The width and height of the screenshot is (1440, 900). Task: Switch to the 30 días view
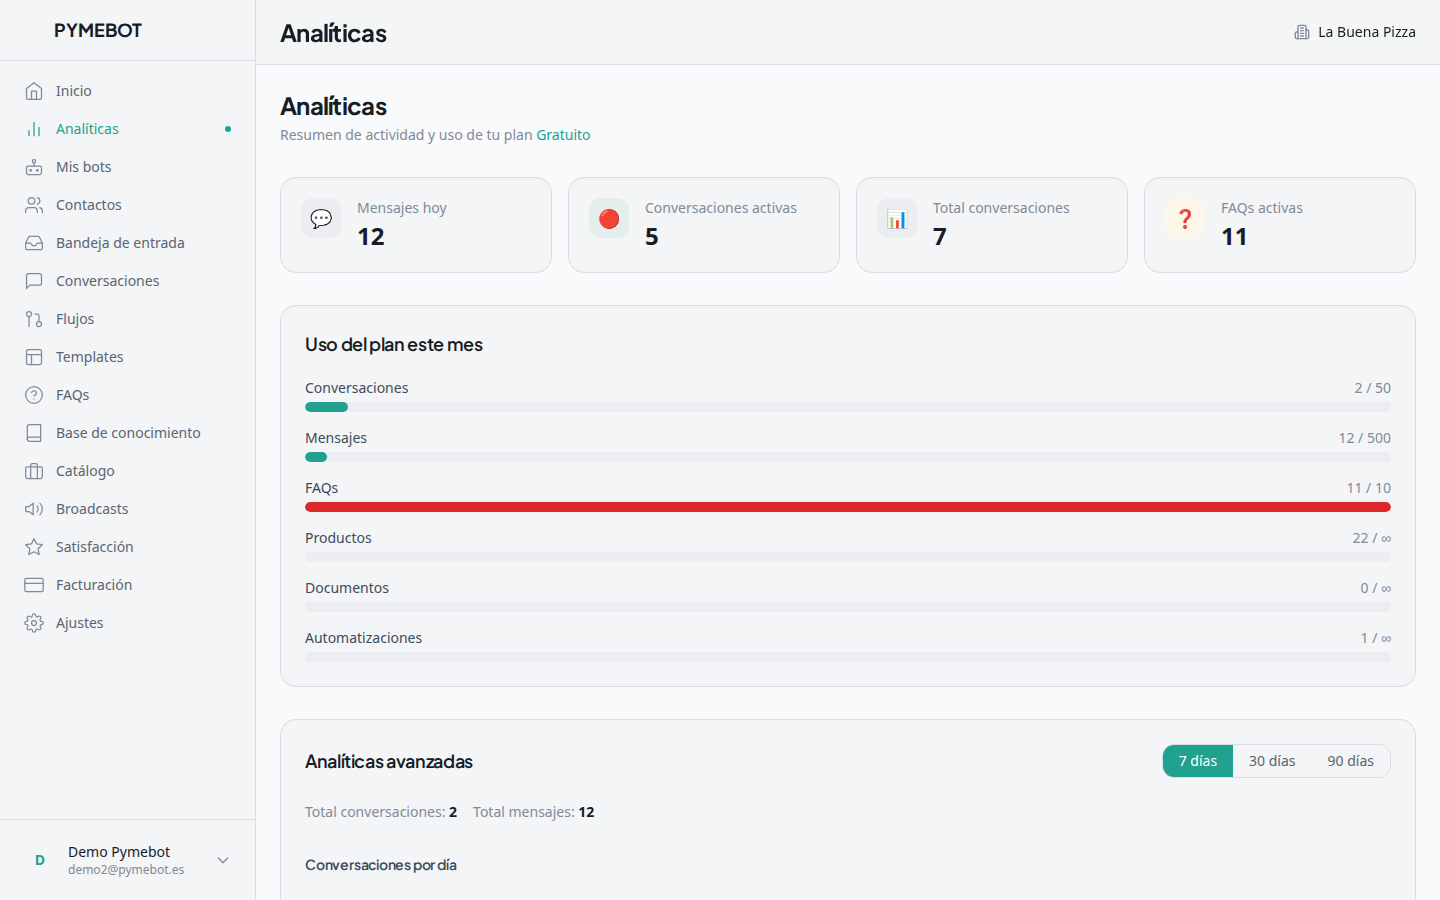[x=1272, y=761]
